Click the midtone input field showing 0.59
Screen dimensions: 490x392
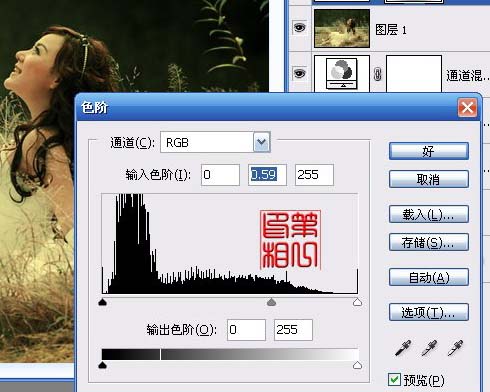point(267,175)
